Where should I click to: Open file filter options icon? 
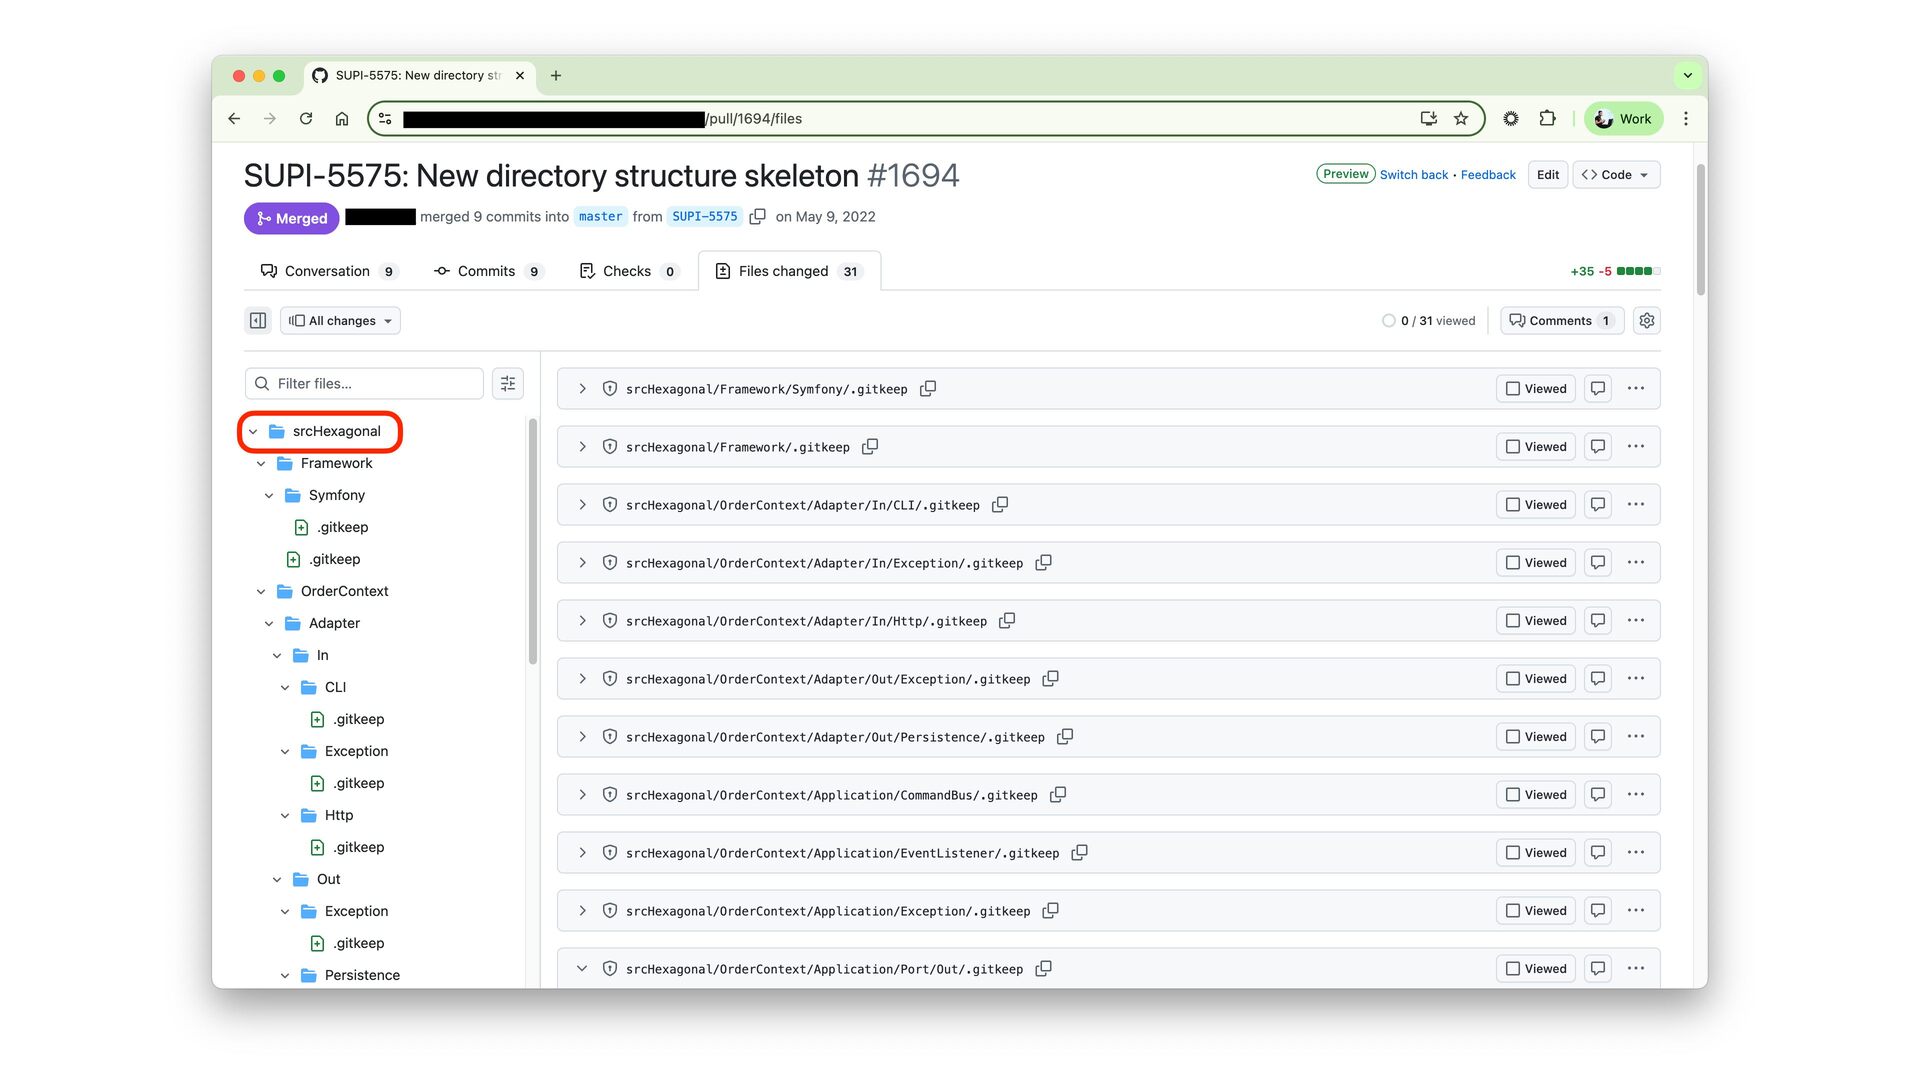click(508, 384)
